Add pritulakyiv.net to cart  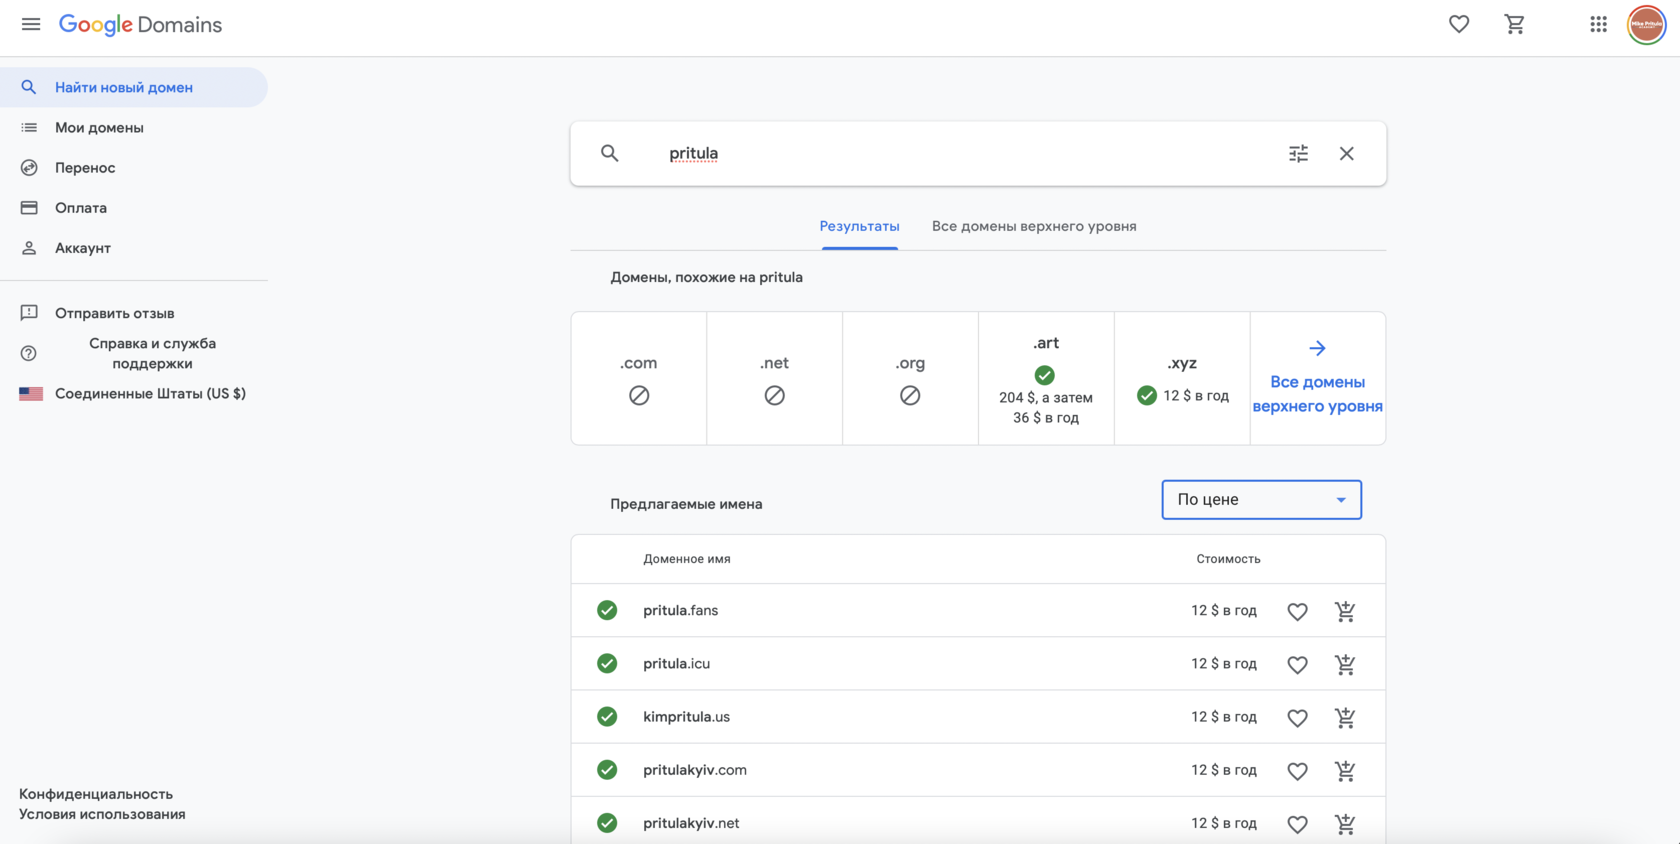[x=1345, y=824]
